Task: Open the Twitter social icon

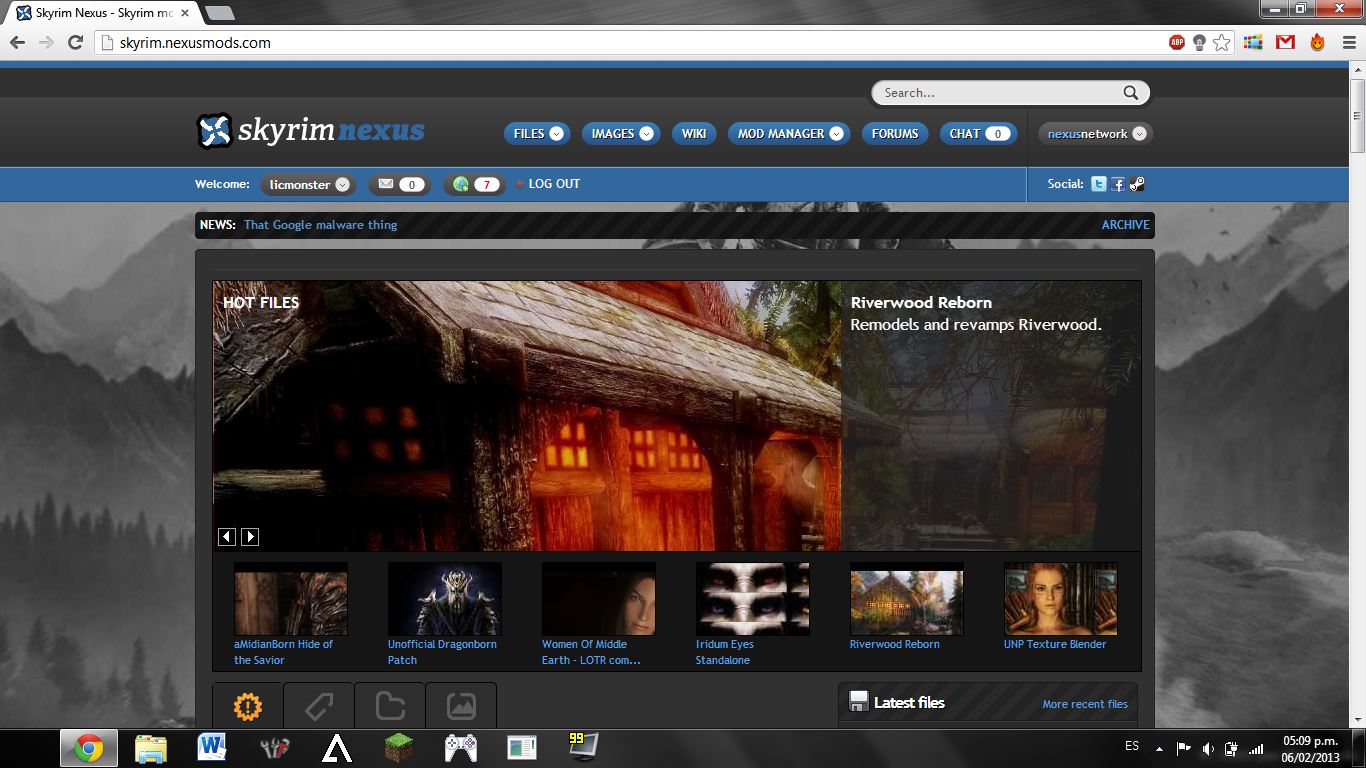Action: point(1098,183)
